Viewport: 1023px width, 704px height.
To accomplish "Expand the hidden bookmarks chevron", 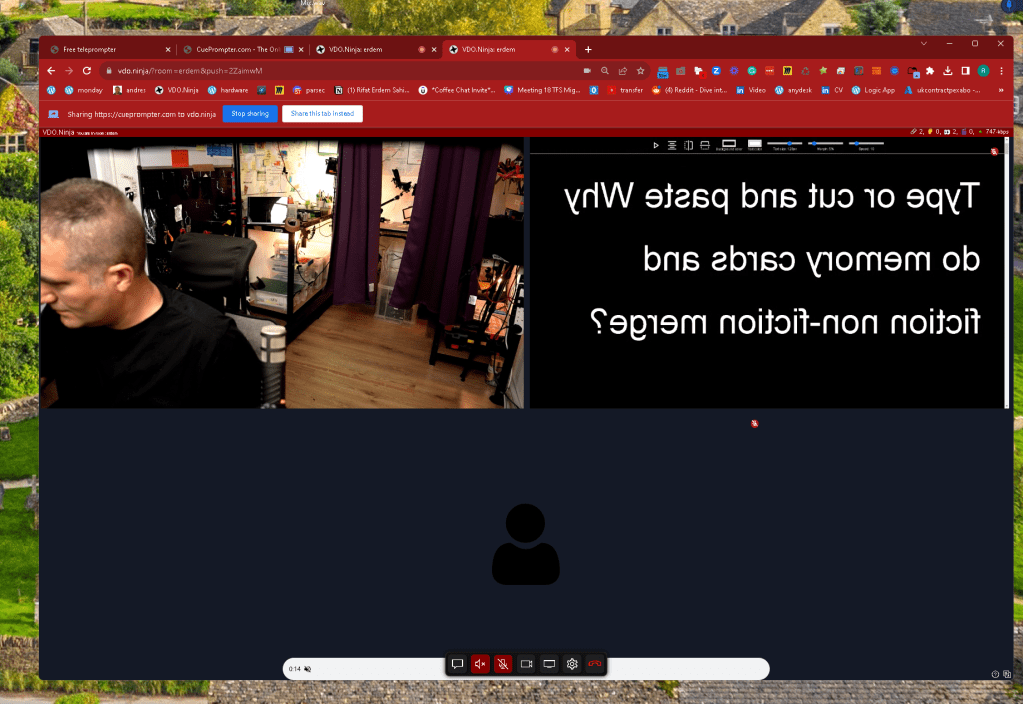I will coord(1001,90).
